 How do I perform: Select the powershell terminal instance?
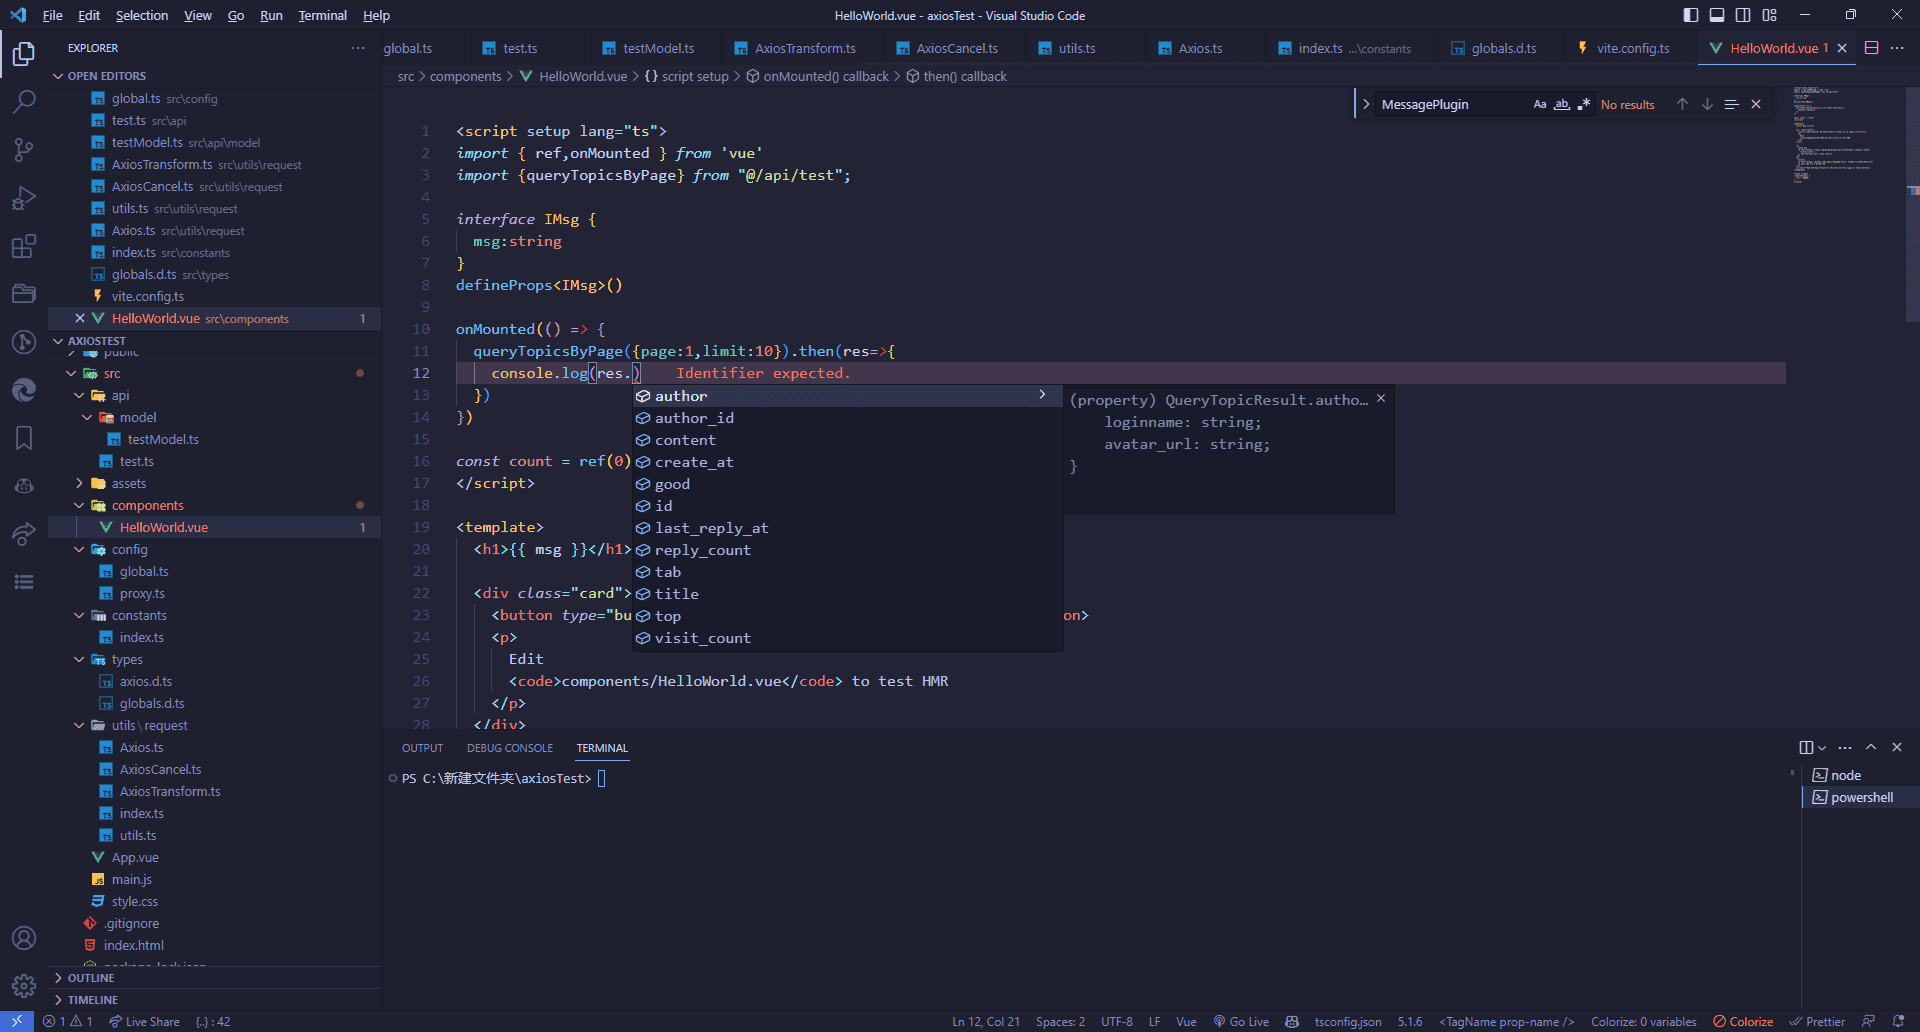tap(1860, 797)
